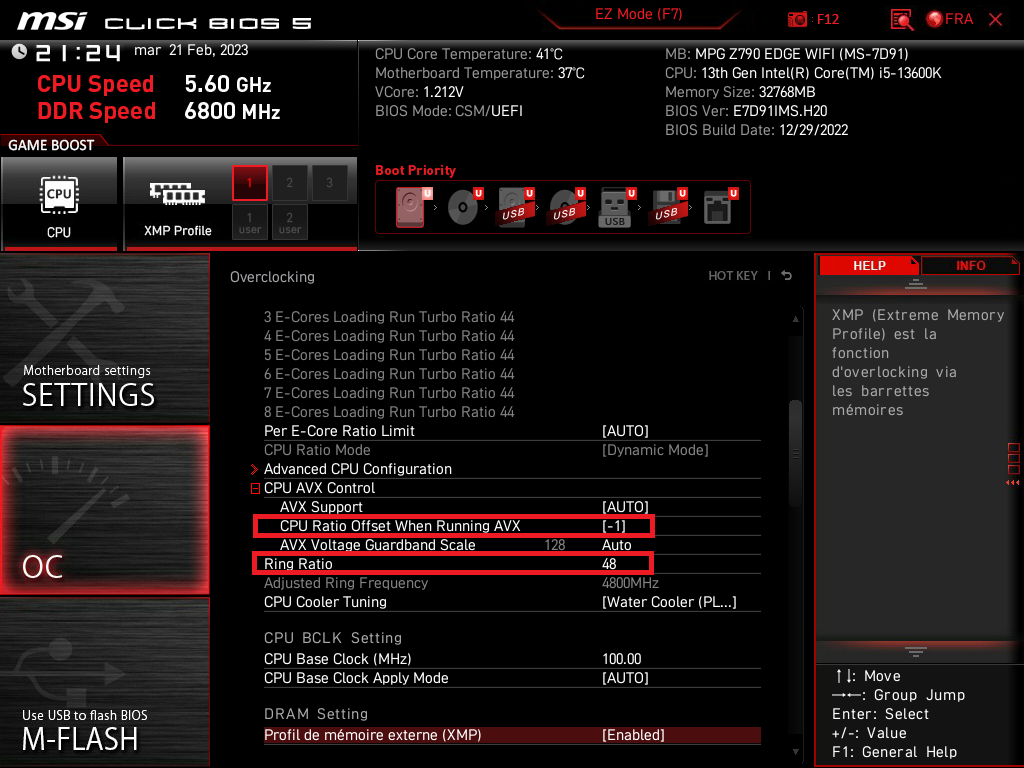This screenshot has height=768, width=1024.
Task: Click the Boot Priority heading
Action: (415, 170)
